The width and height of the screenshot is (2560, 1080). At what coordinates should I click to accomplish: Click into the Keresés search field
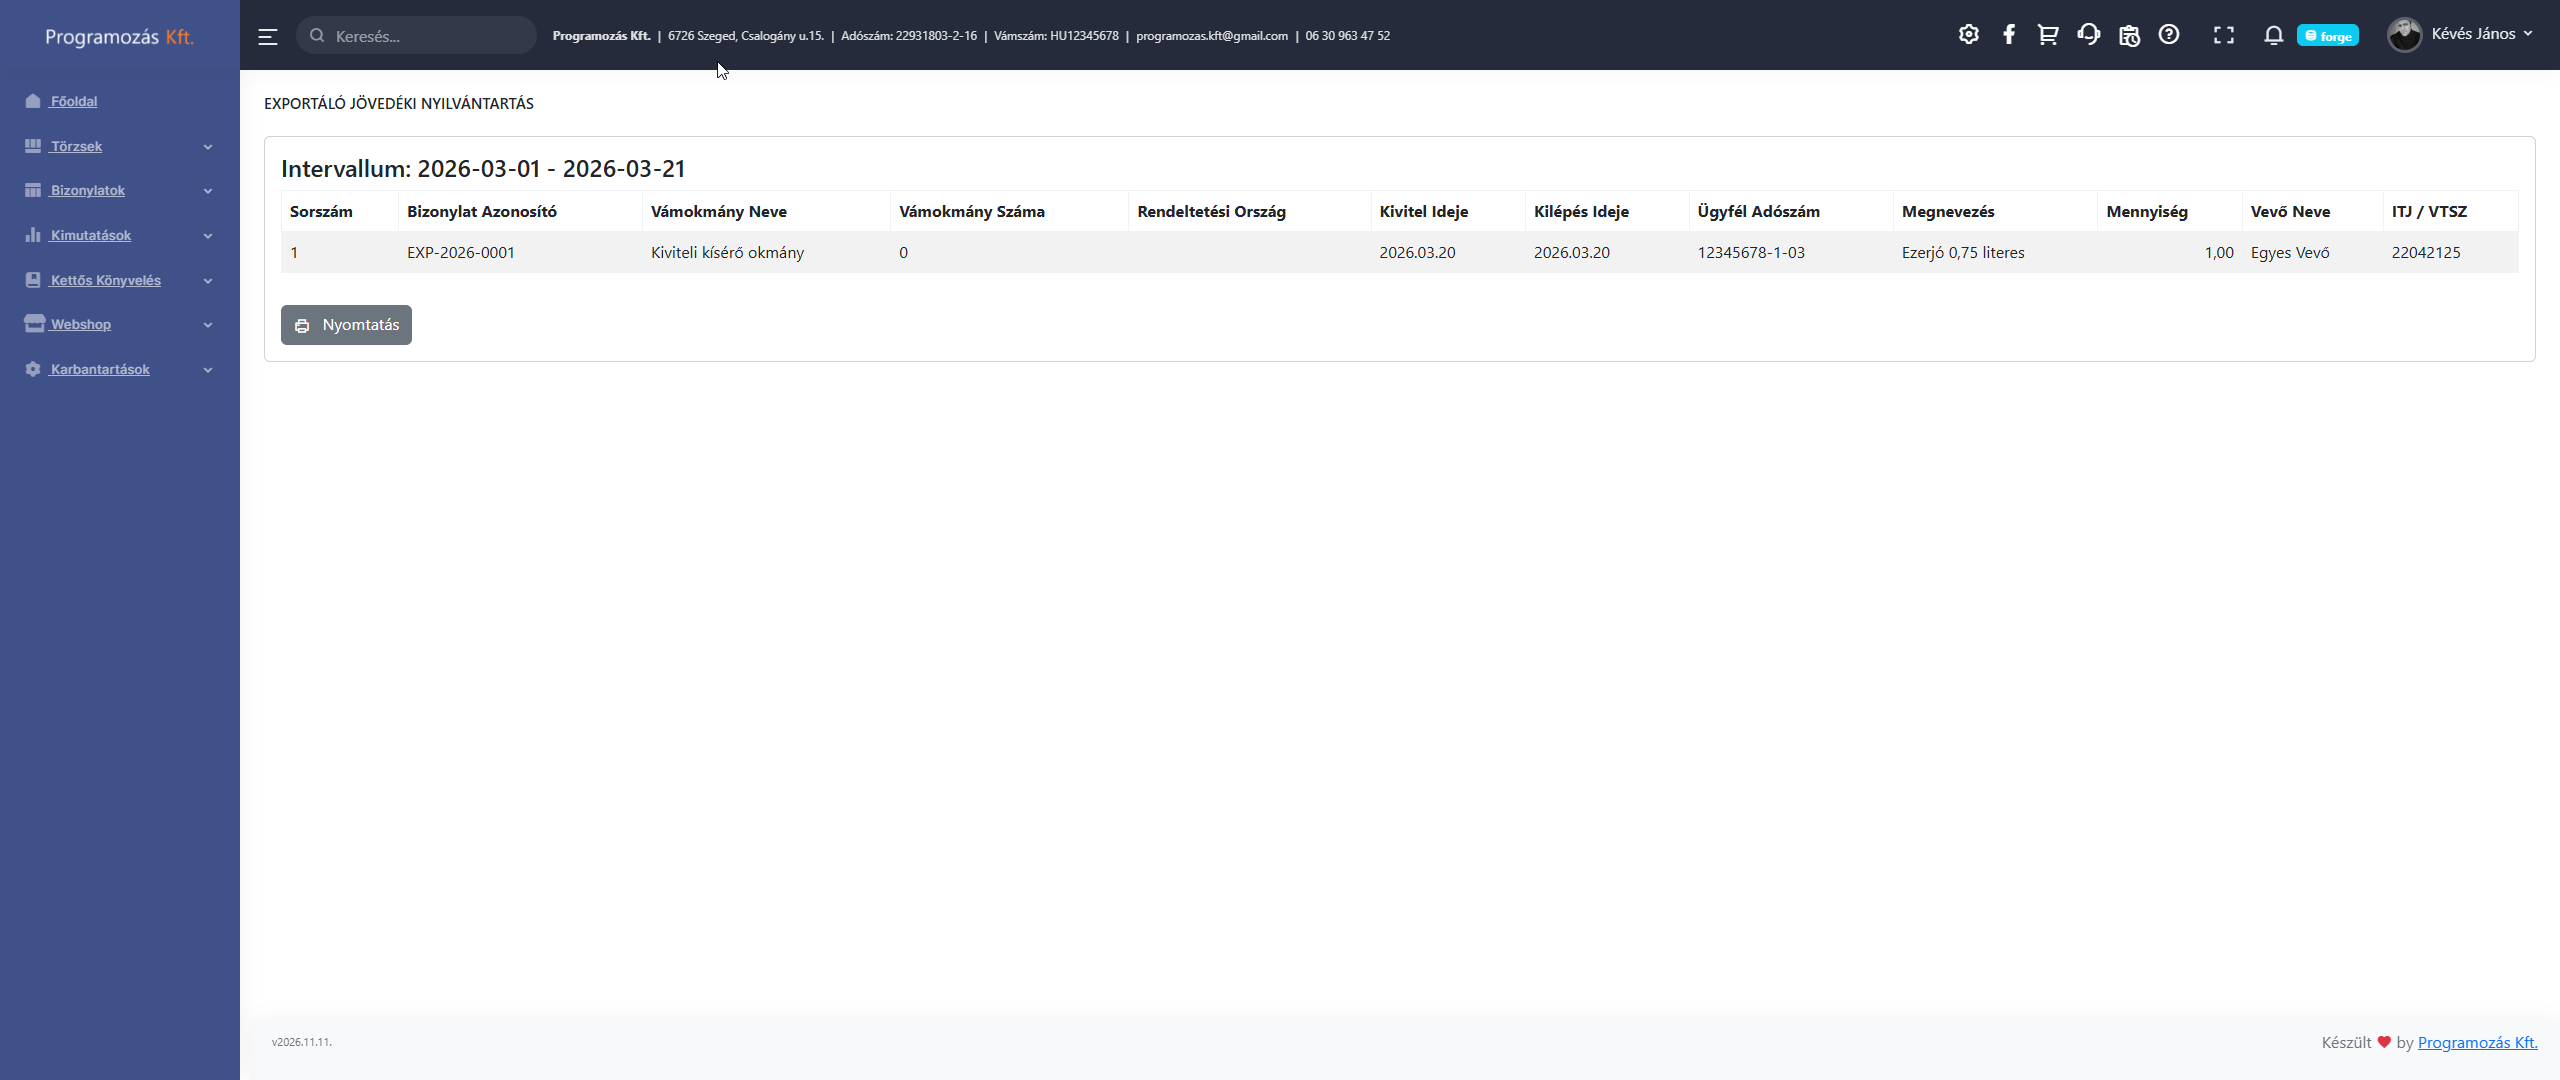tap(425, 36)
